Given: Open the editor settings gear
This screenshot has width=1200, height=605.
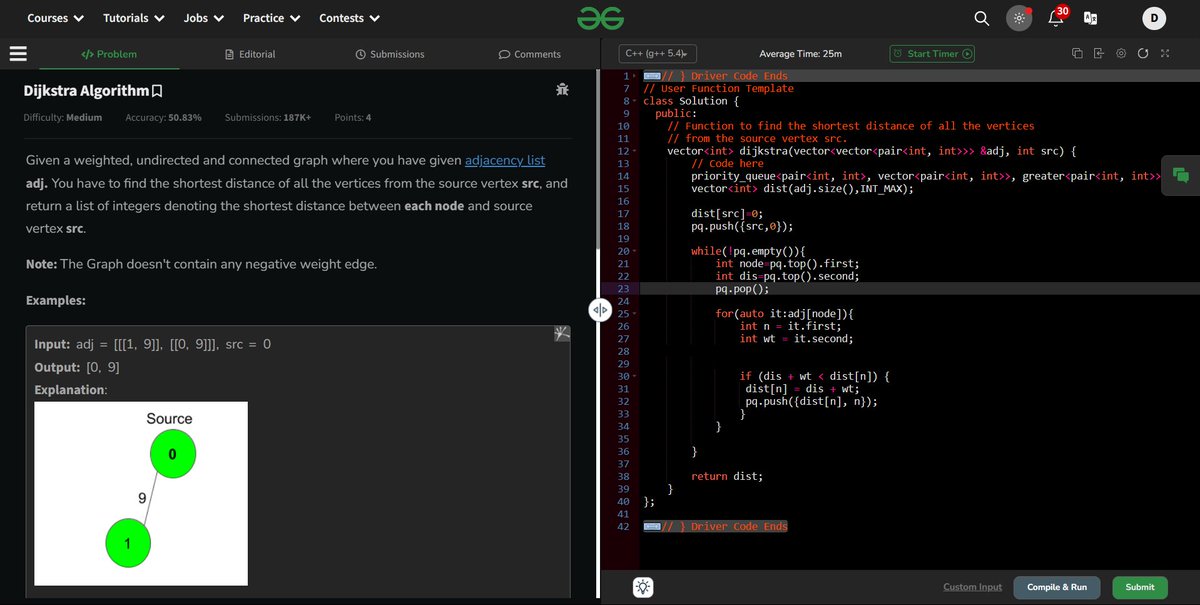Looking at the screenshot, I should pos(1121,54).
